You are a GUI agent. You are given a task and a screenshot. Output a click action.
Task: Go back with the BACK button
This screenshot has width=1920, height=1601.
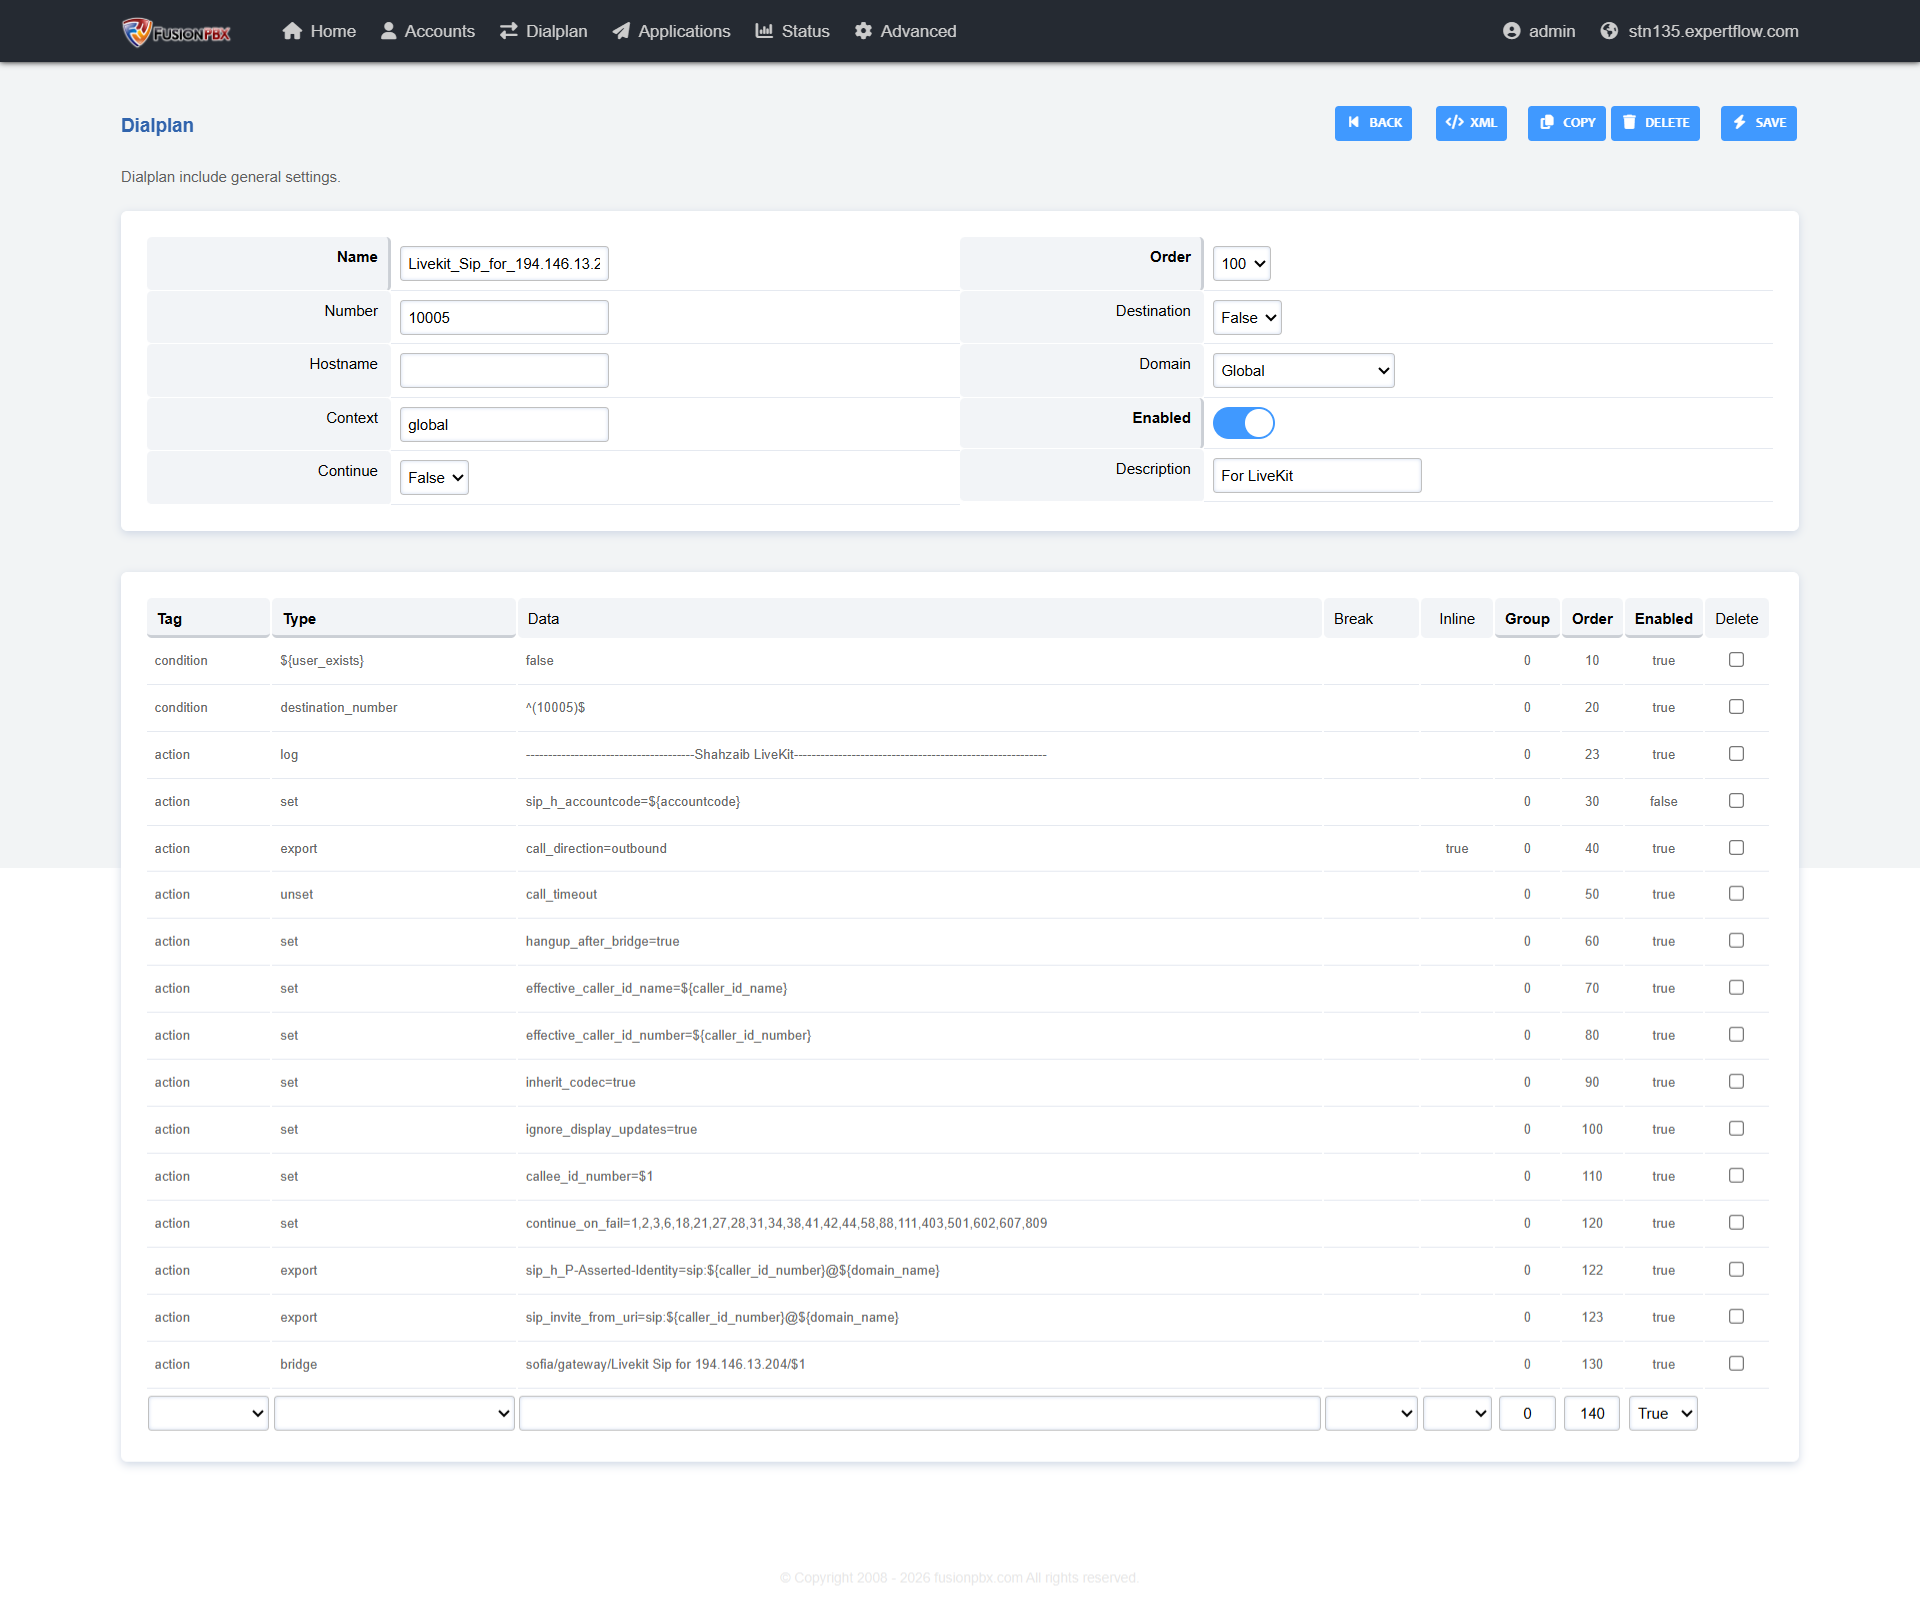tap(1373, 123)
